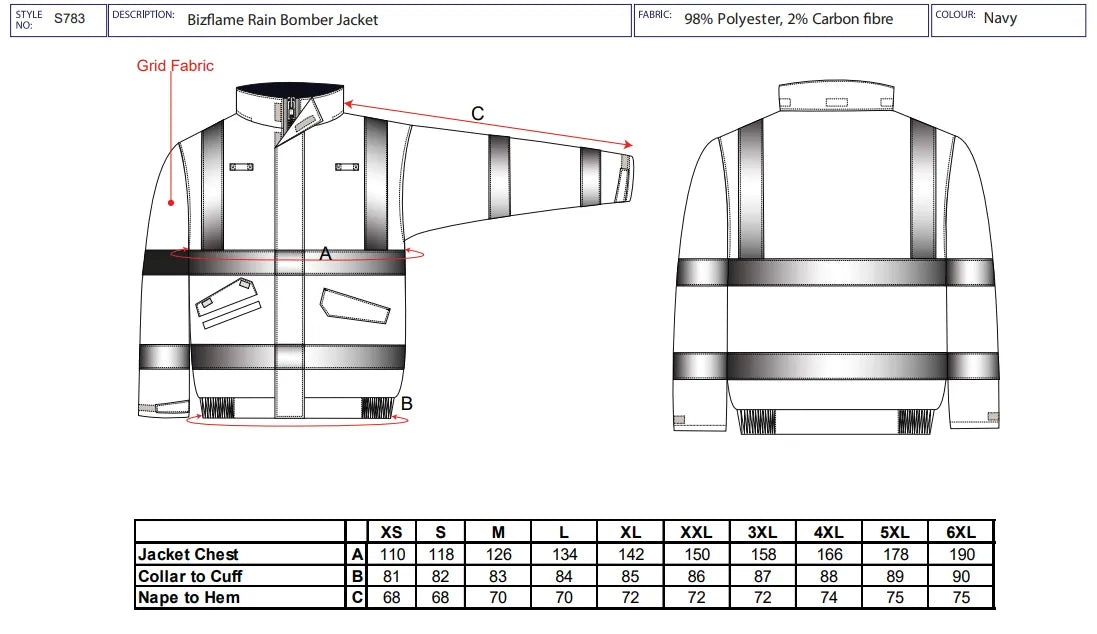Click the 74 Nape to Hem 4XL cell

click(830, 598)
